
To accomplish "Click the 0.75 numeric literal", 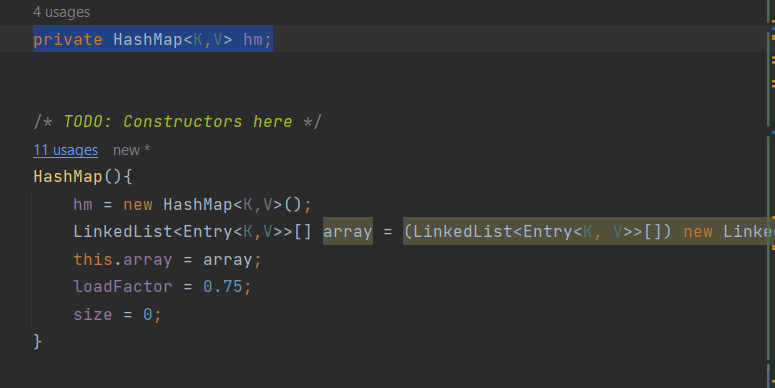I will pyautogui.click(x=222, y=287).
